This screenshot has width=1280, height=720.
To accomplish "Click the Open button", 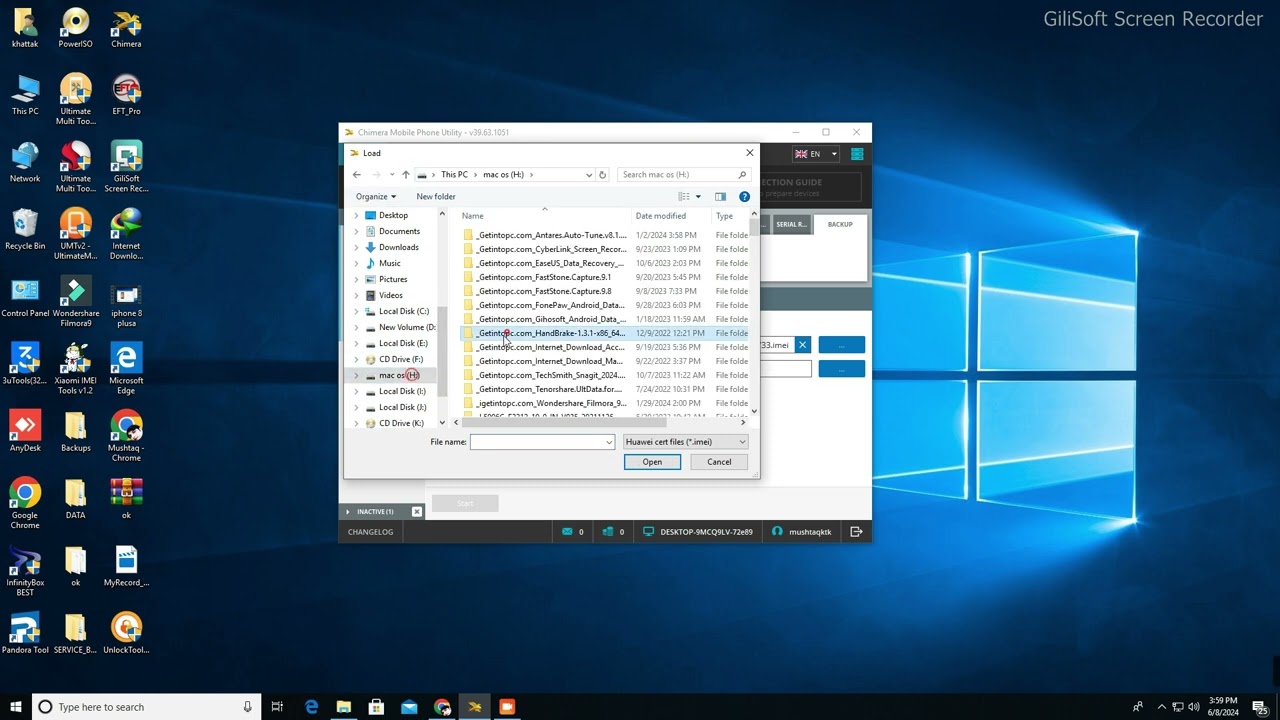I will coord(652,462).
